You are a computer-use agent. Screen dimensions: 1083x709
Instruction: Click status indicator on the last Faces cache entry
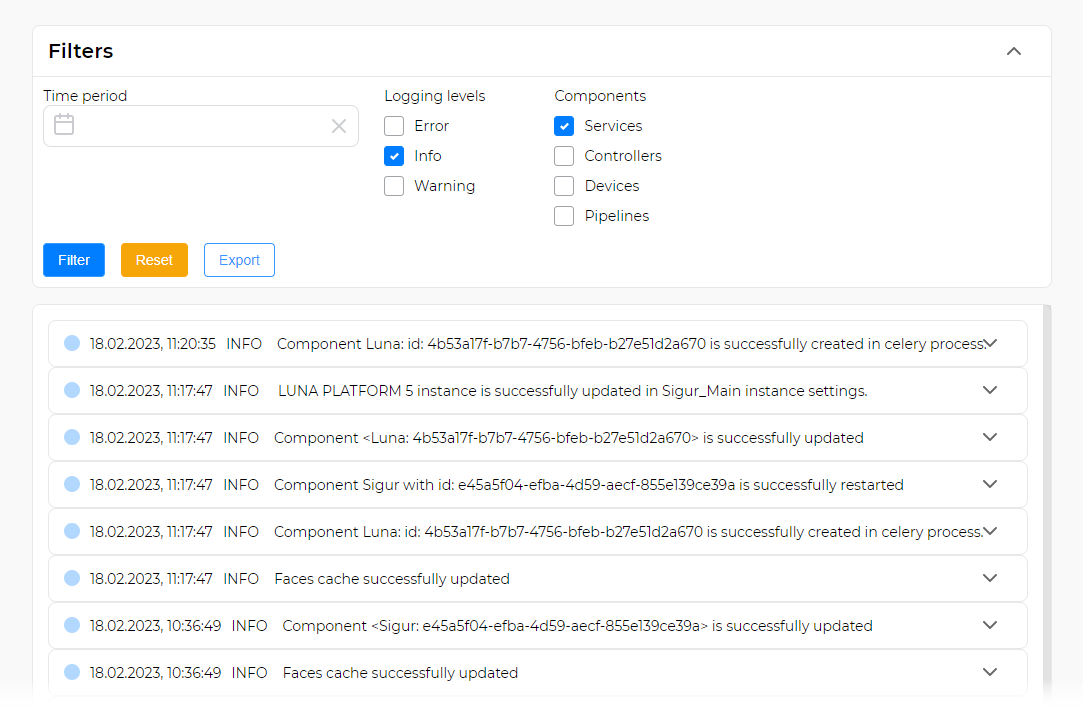point(71,672)
